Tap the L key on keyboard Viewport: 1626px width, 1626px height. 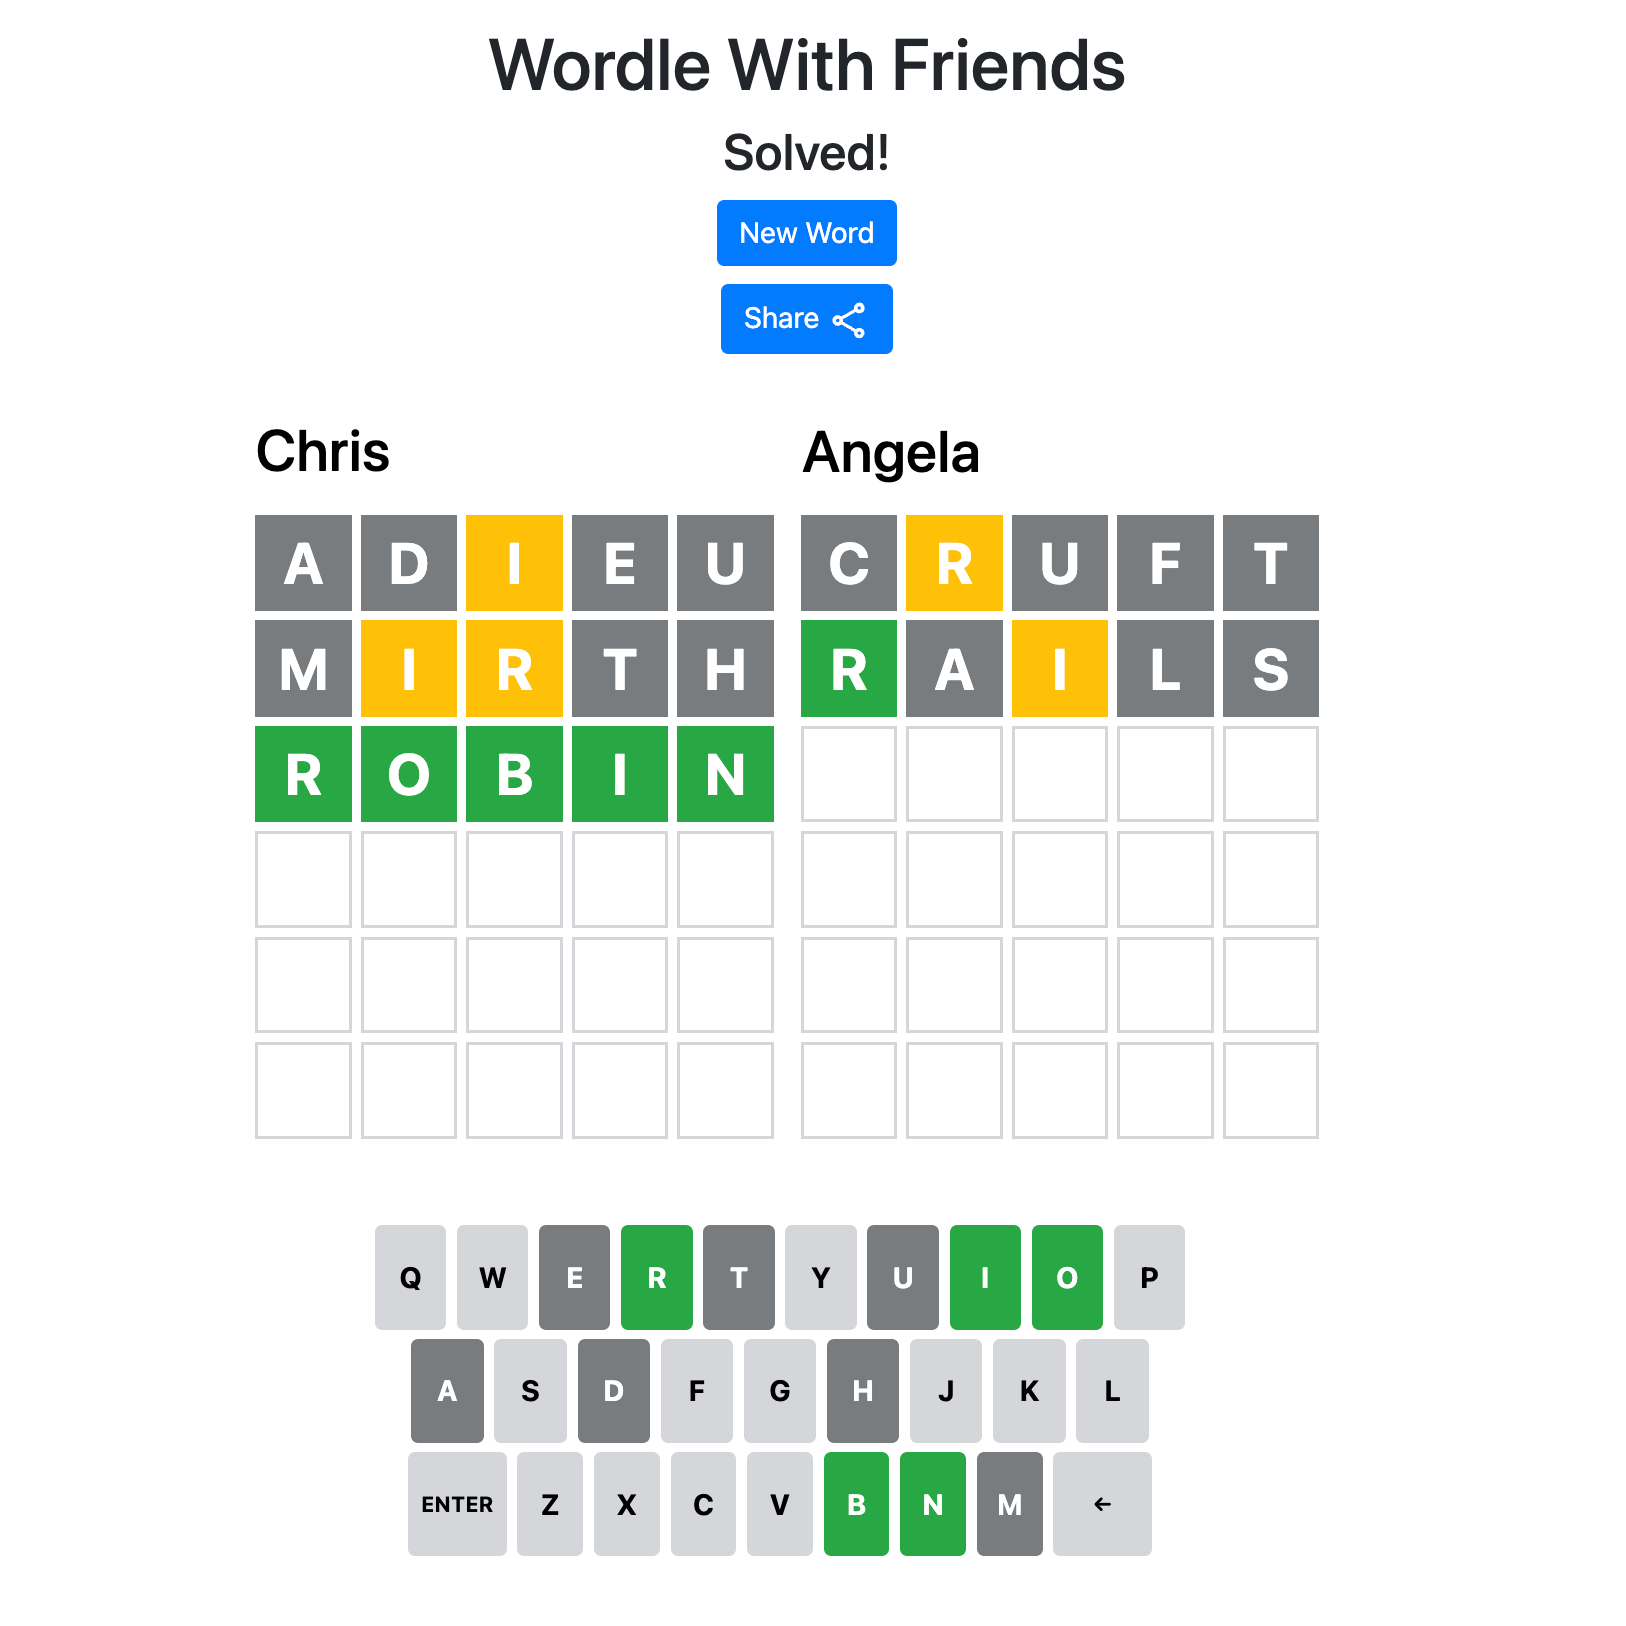1112,1390
